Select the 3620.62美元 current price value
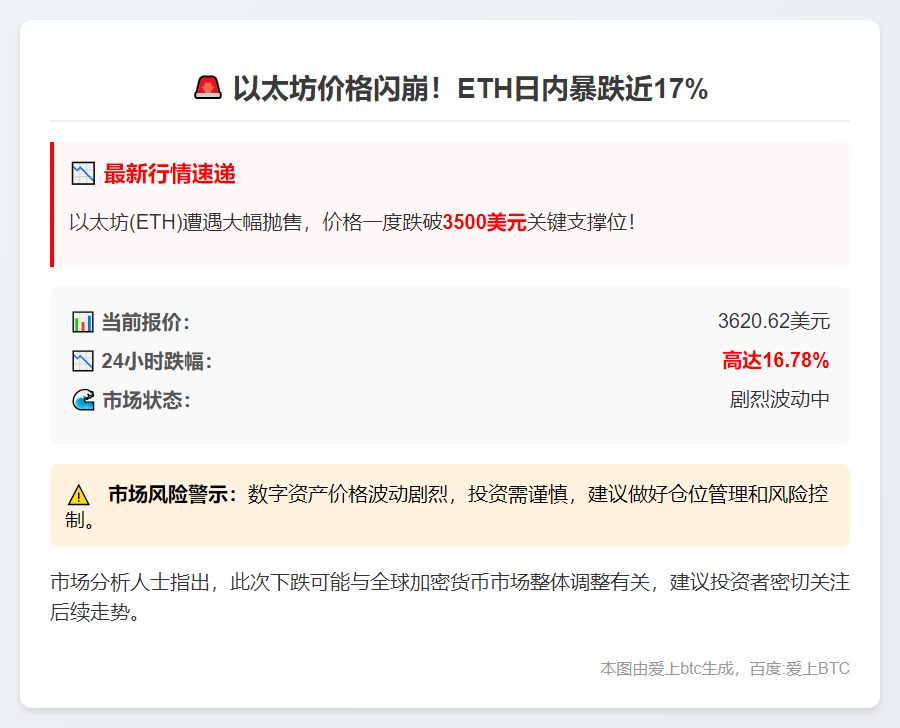This screenshot has width=900, height=728. point(773,322)
